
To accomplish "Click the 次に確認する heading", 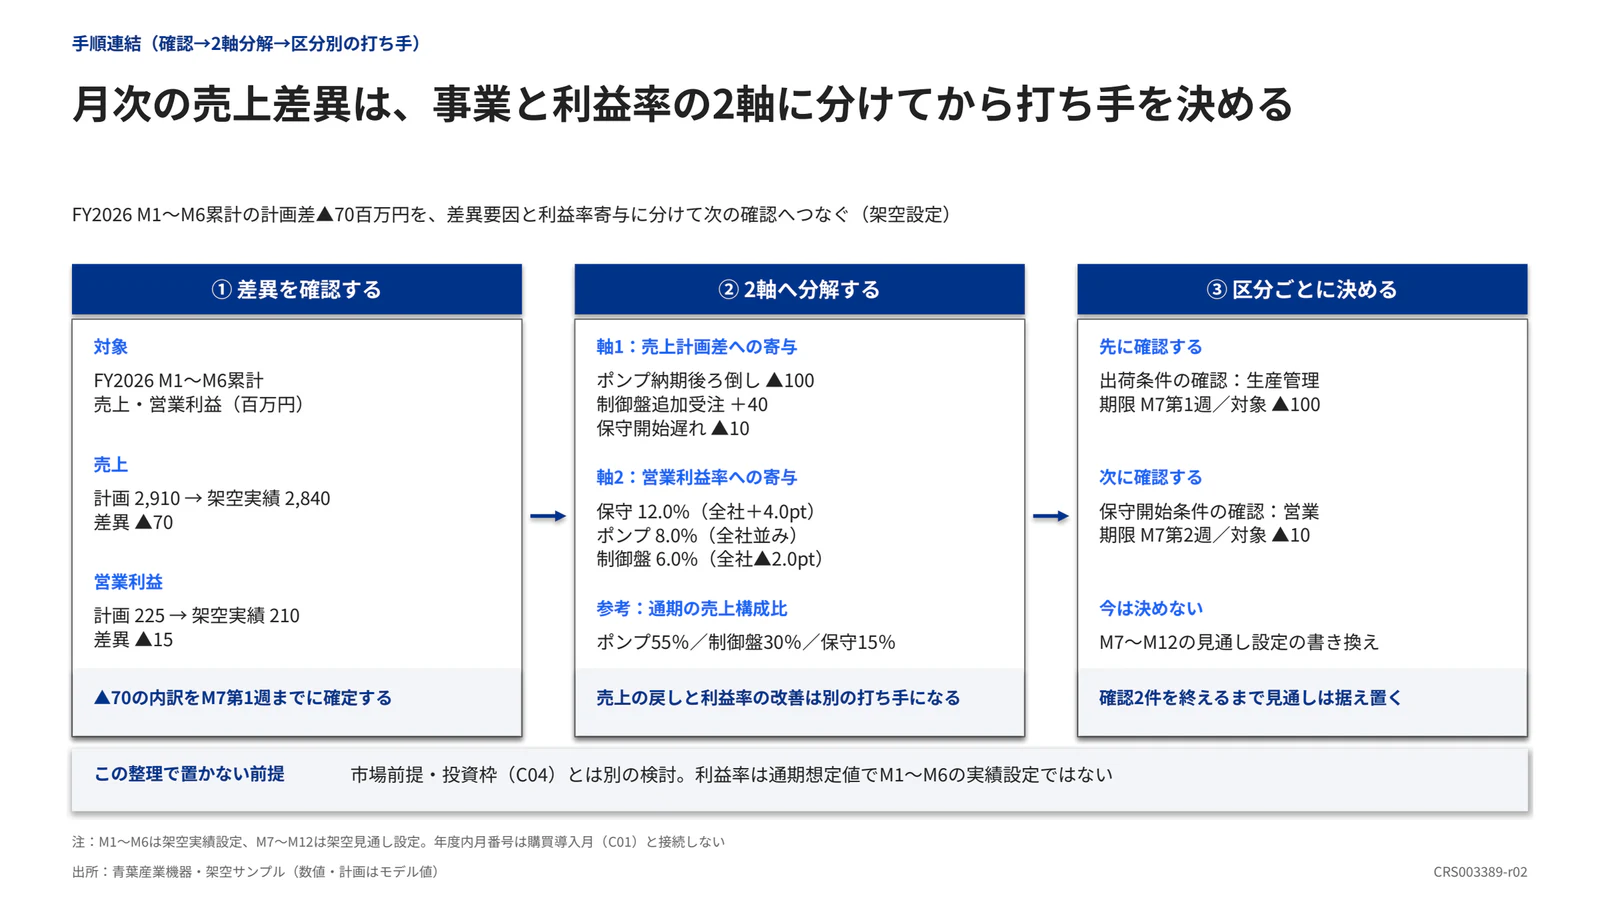I will pos(1151,478).
